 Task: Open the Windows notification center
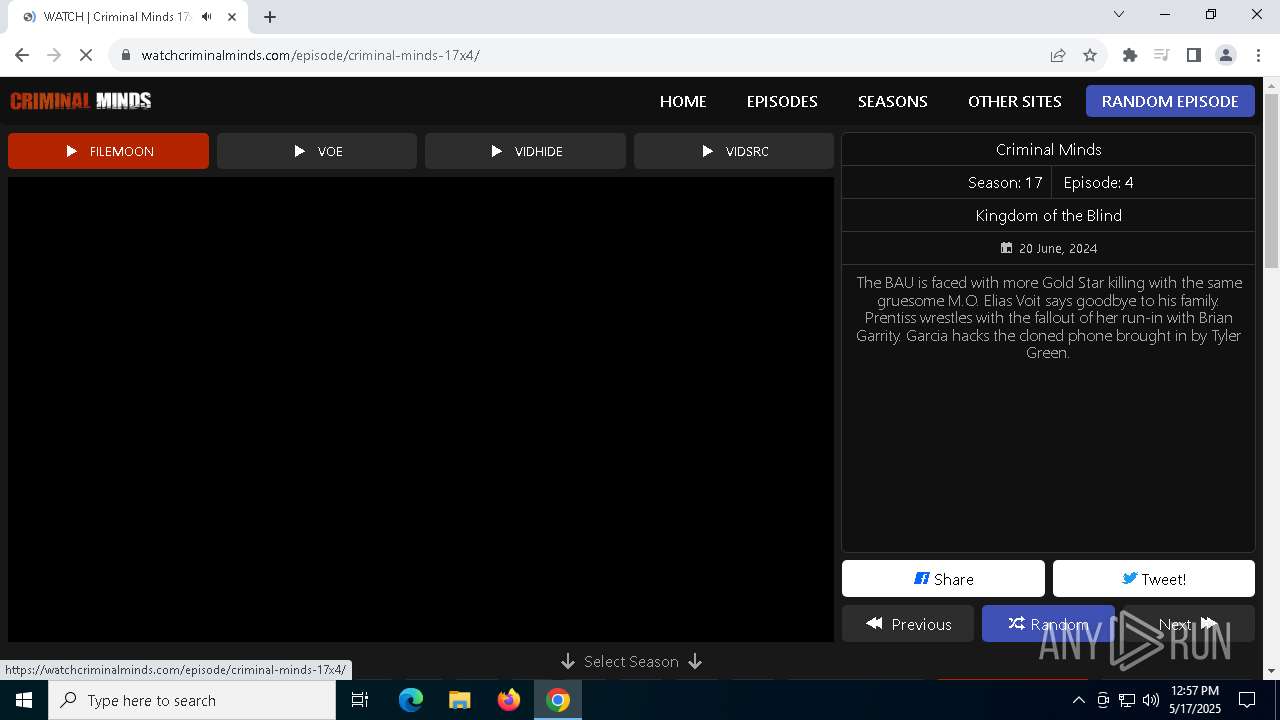(1247, 700)
